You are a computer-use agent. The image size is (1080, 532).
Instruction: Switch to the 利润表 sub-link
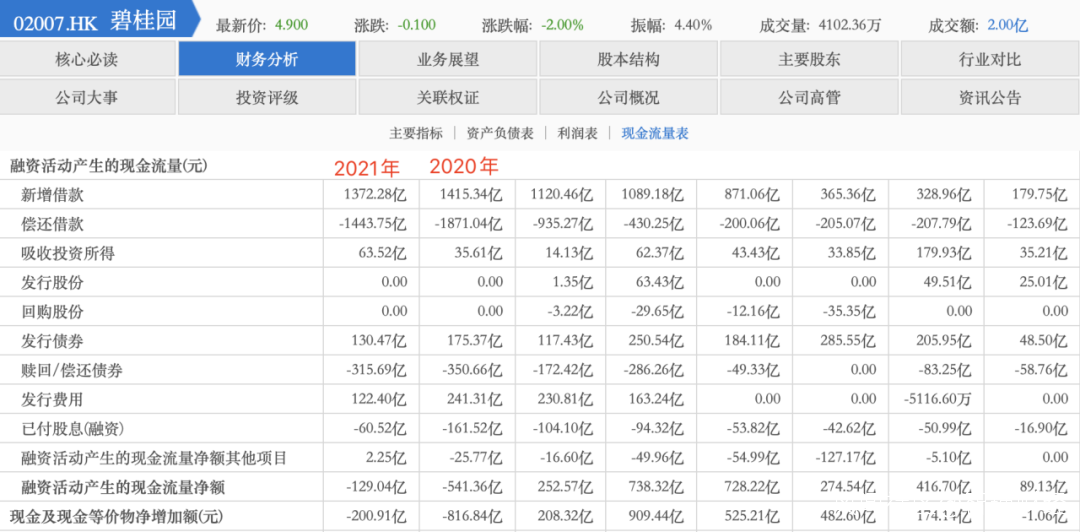pos(577,134)
